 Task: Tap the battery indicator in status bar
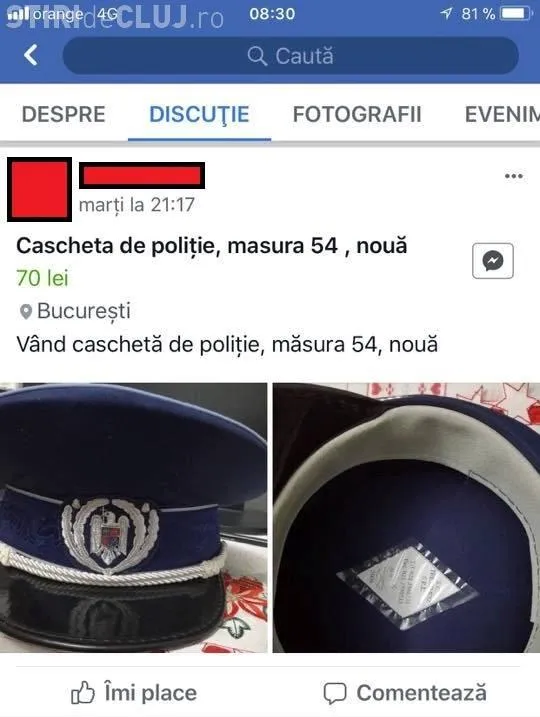[x=516, y=14]
